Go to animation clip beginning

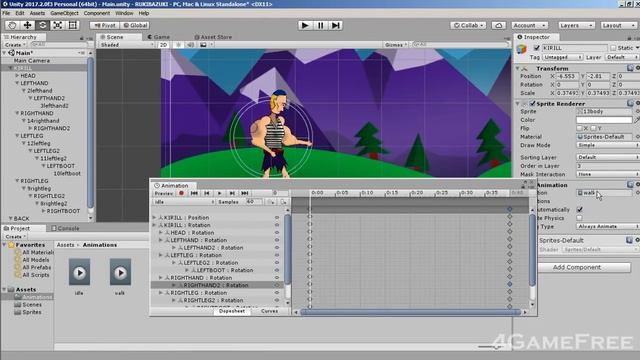click(194, 193)
